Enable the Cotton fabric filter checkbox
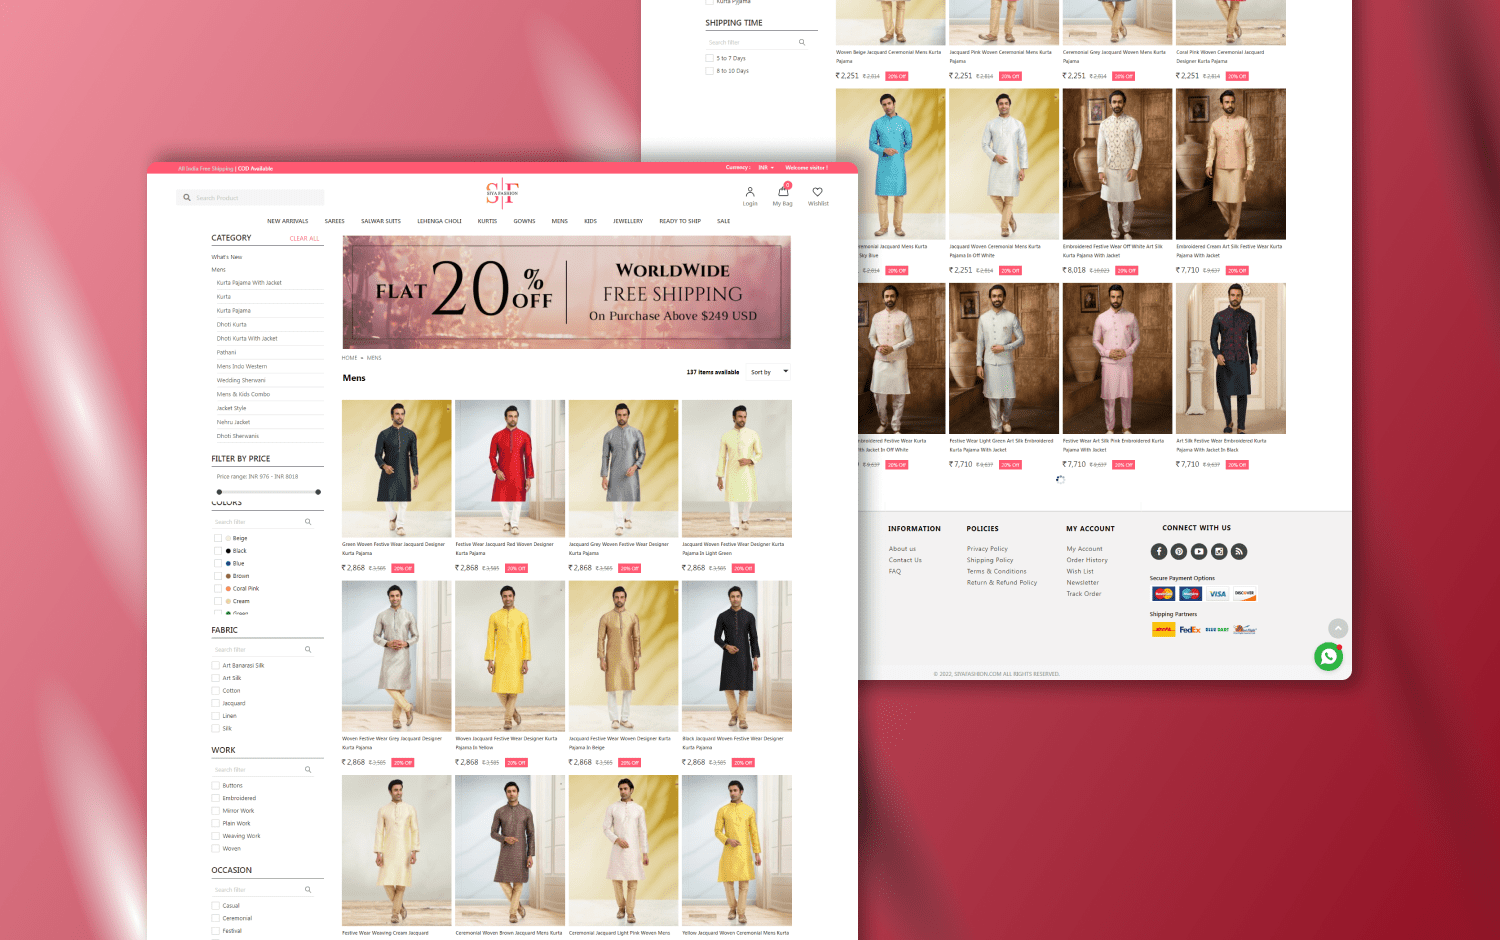1500x940 pixels. tap(216, 691)
